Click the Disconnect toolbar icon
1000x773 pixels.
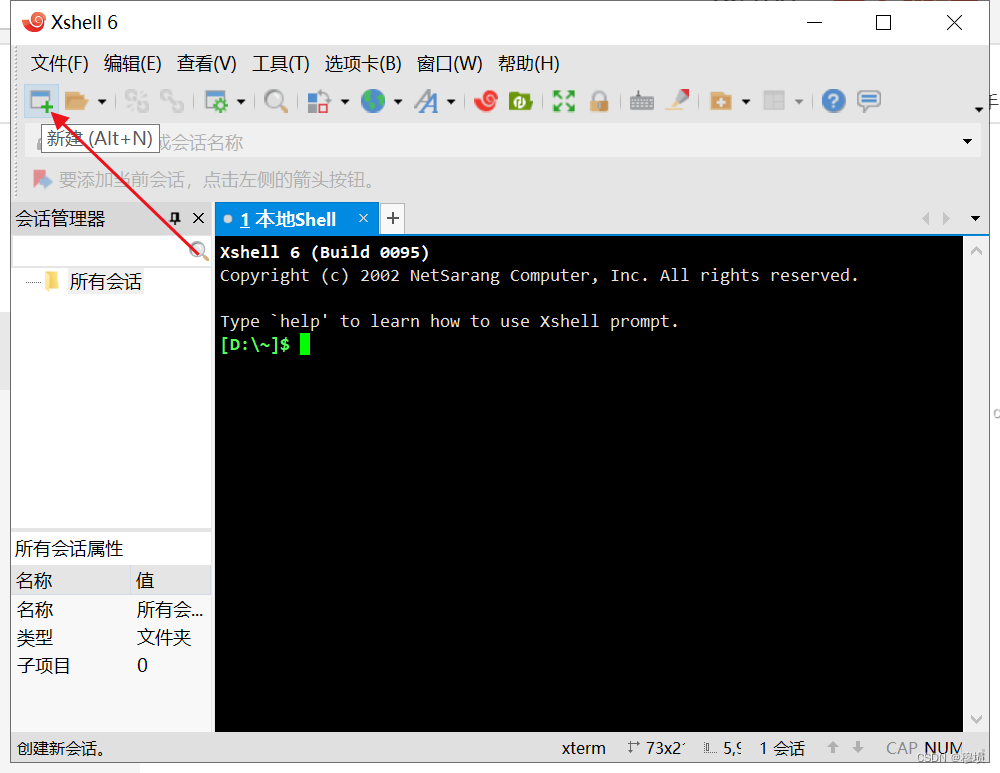click(172, 101)
